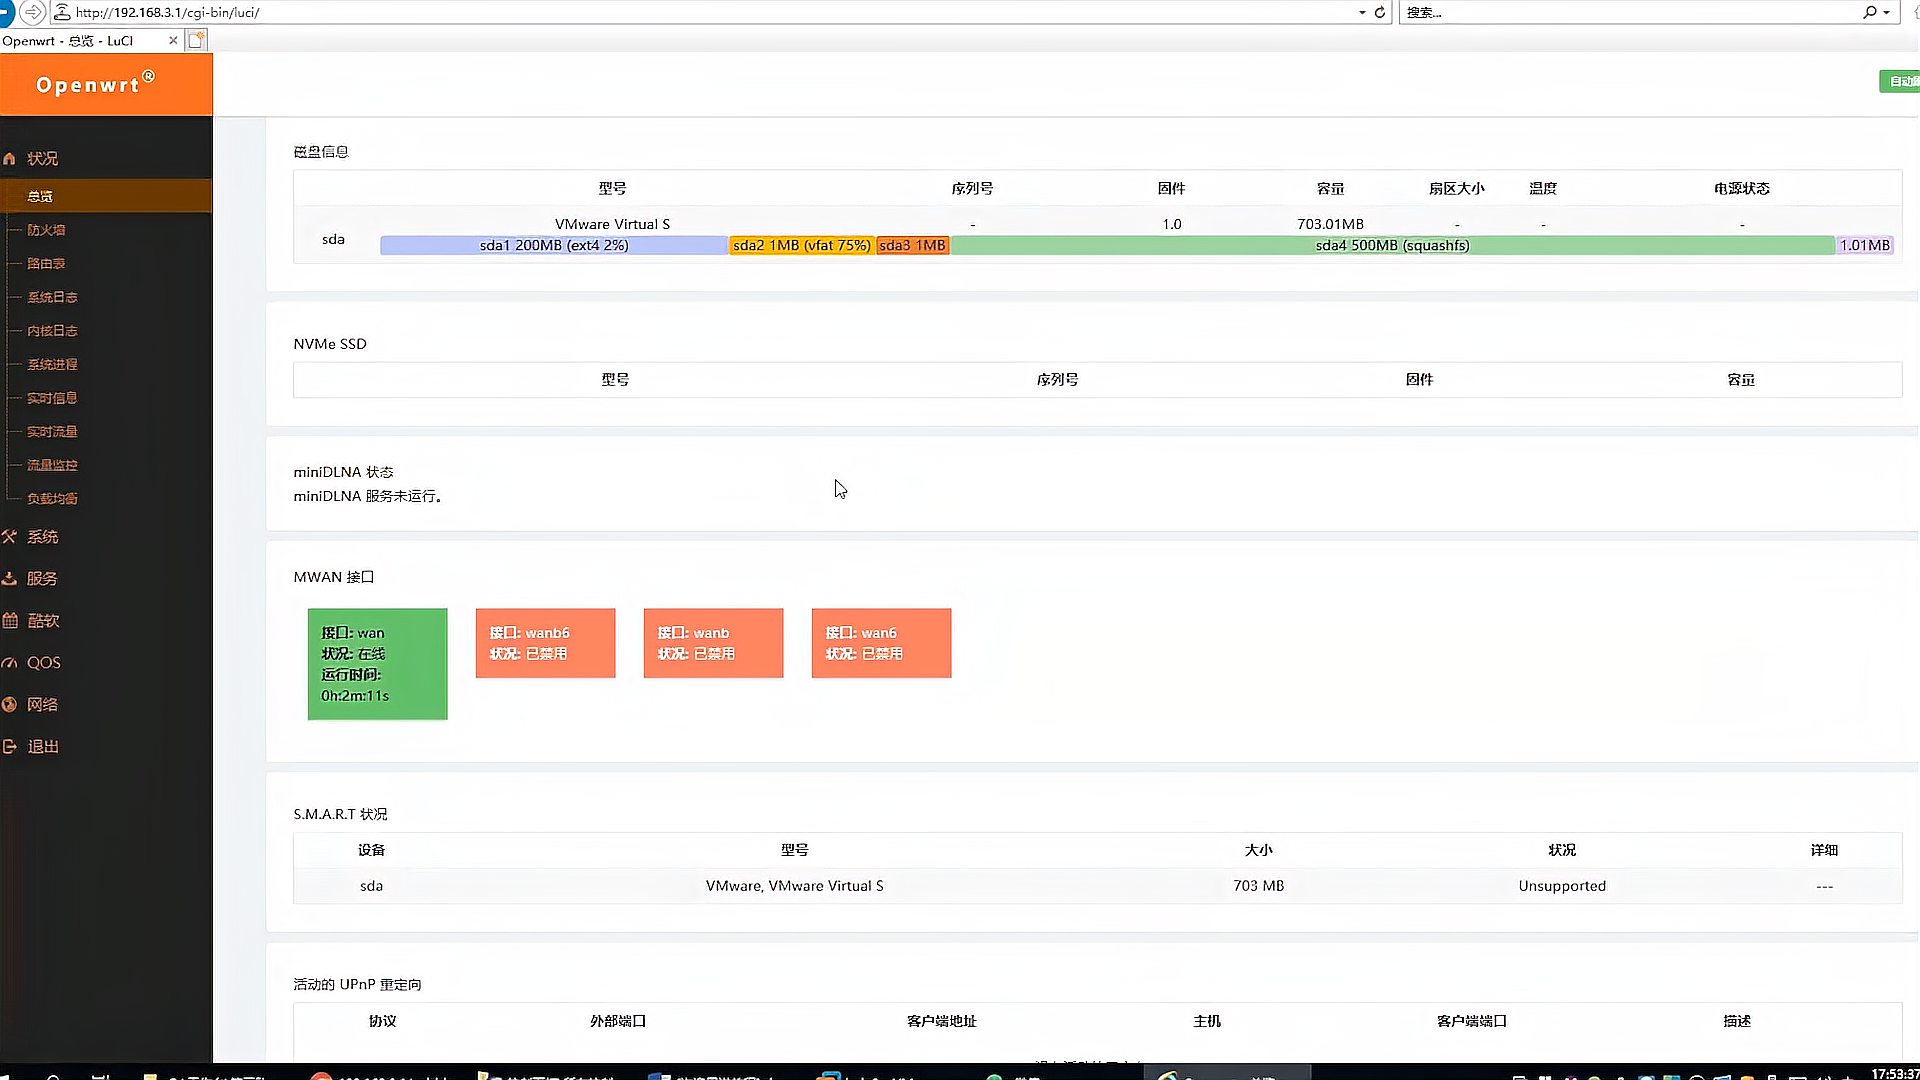Click the 客户端端口 column header
Image resolution: width=1920 pixels, height=1080 pixels.
tap(1471, 1021)
